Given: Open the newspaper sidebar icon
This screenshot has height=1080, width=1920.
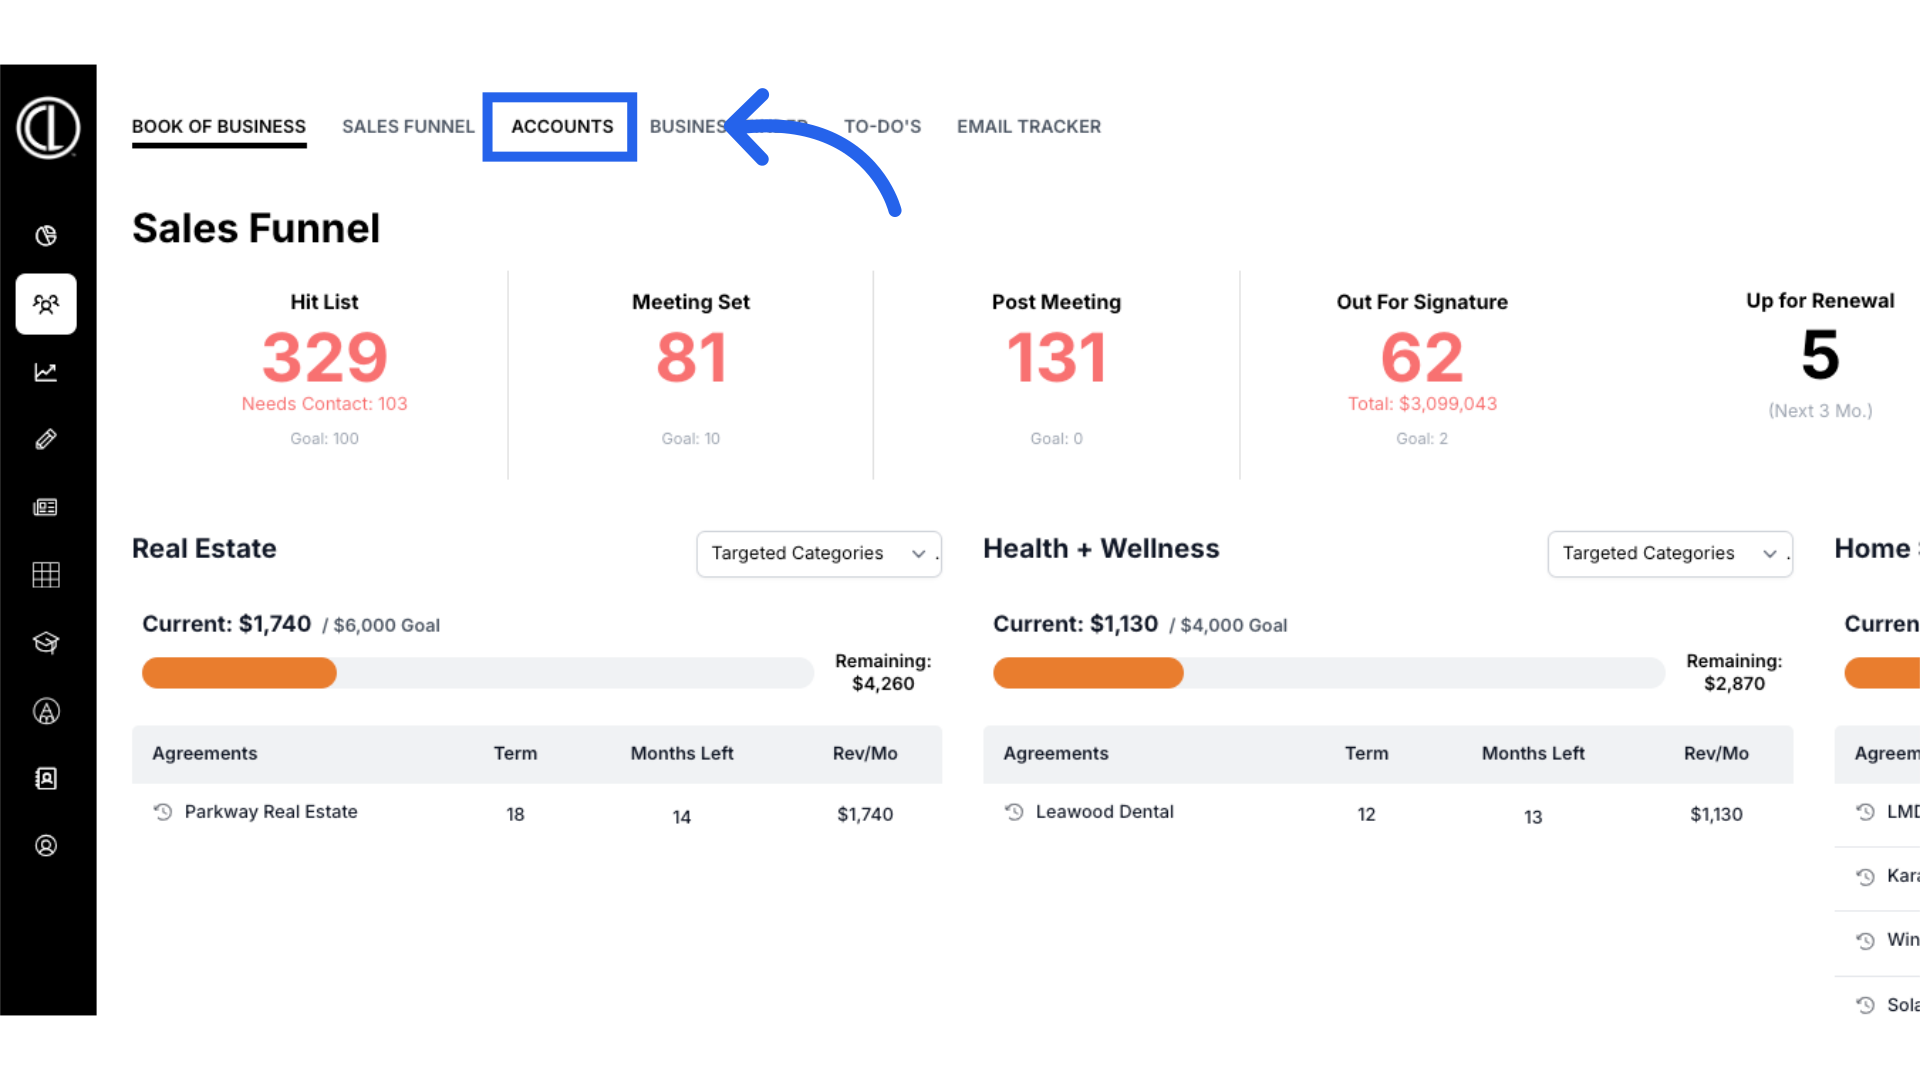Looking at the screenshot, I should pyautogui.click(x=46, y=507).
